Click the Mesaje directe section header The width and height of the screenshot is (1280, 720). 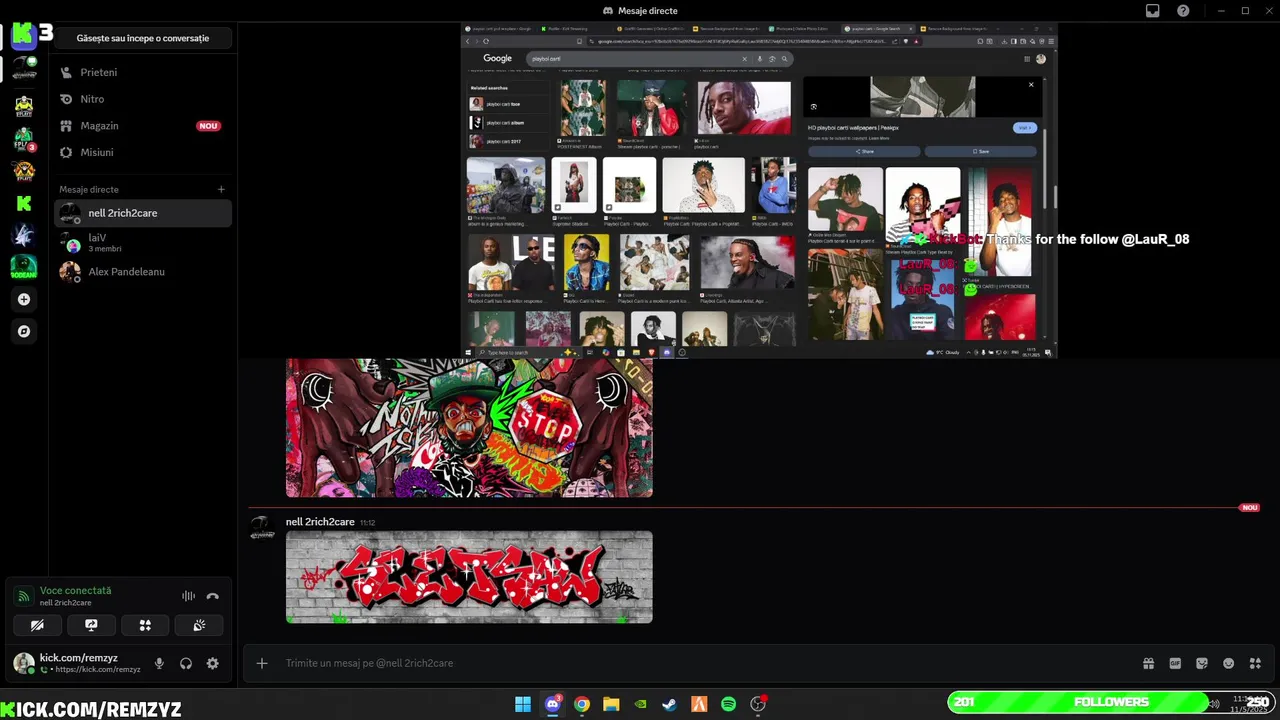89,189
